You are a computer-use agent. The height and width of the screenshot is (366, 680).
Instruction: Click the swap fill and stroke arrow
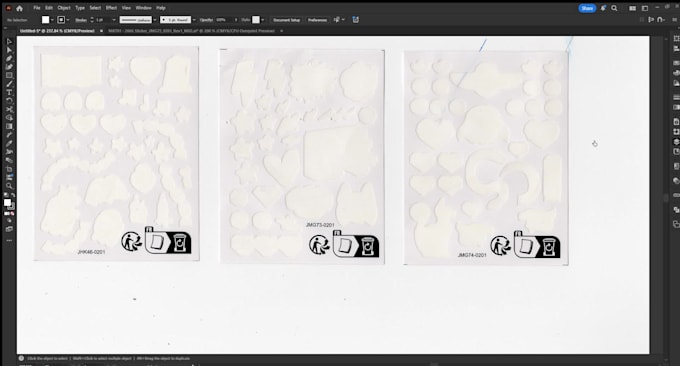(13, 196)
